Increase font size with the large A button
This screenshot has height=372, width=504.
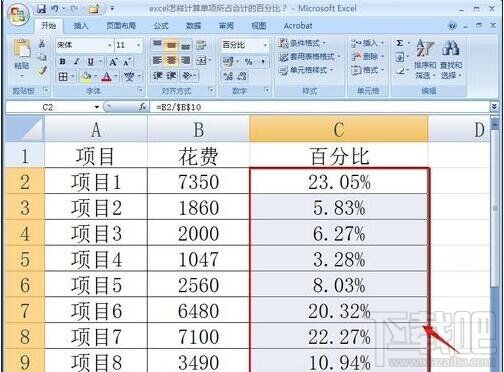pos(113,62)
